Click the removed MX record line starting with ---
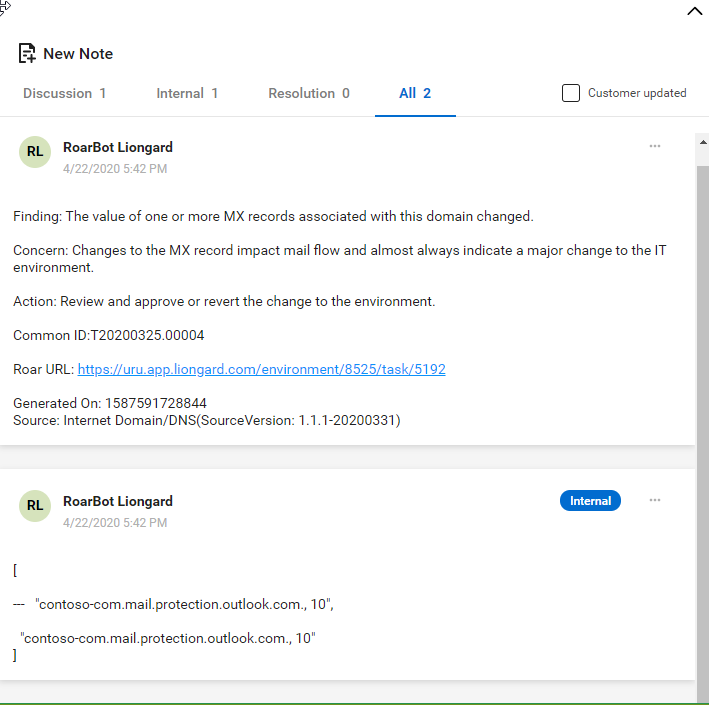This screenshot has height=705, width=709. (174, 605)
